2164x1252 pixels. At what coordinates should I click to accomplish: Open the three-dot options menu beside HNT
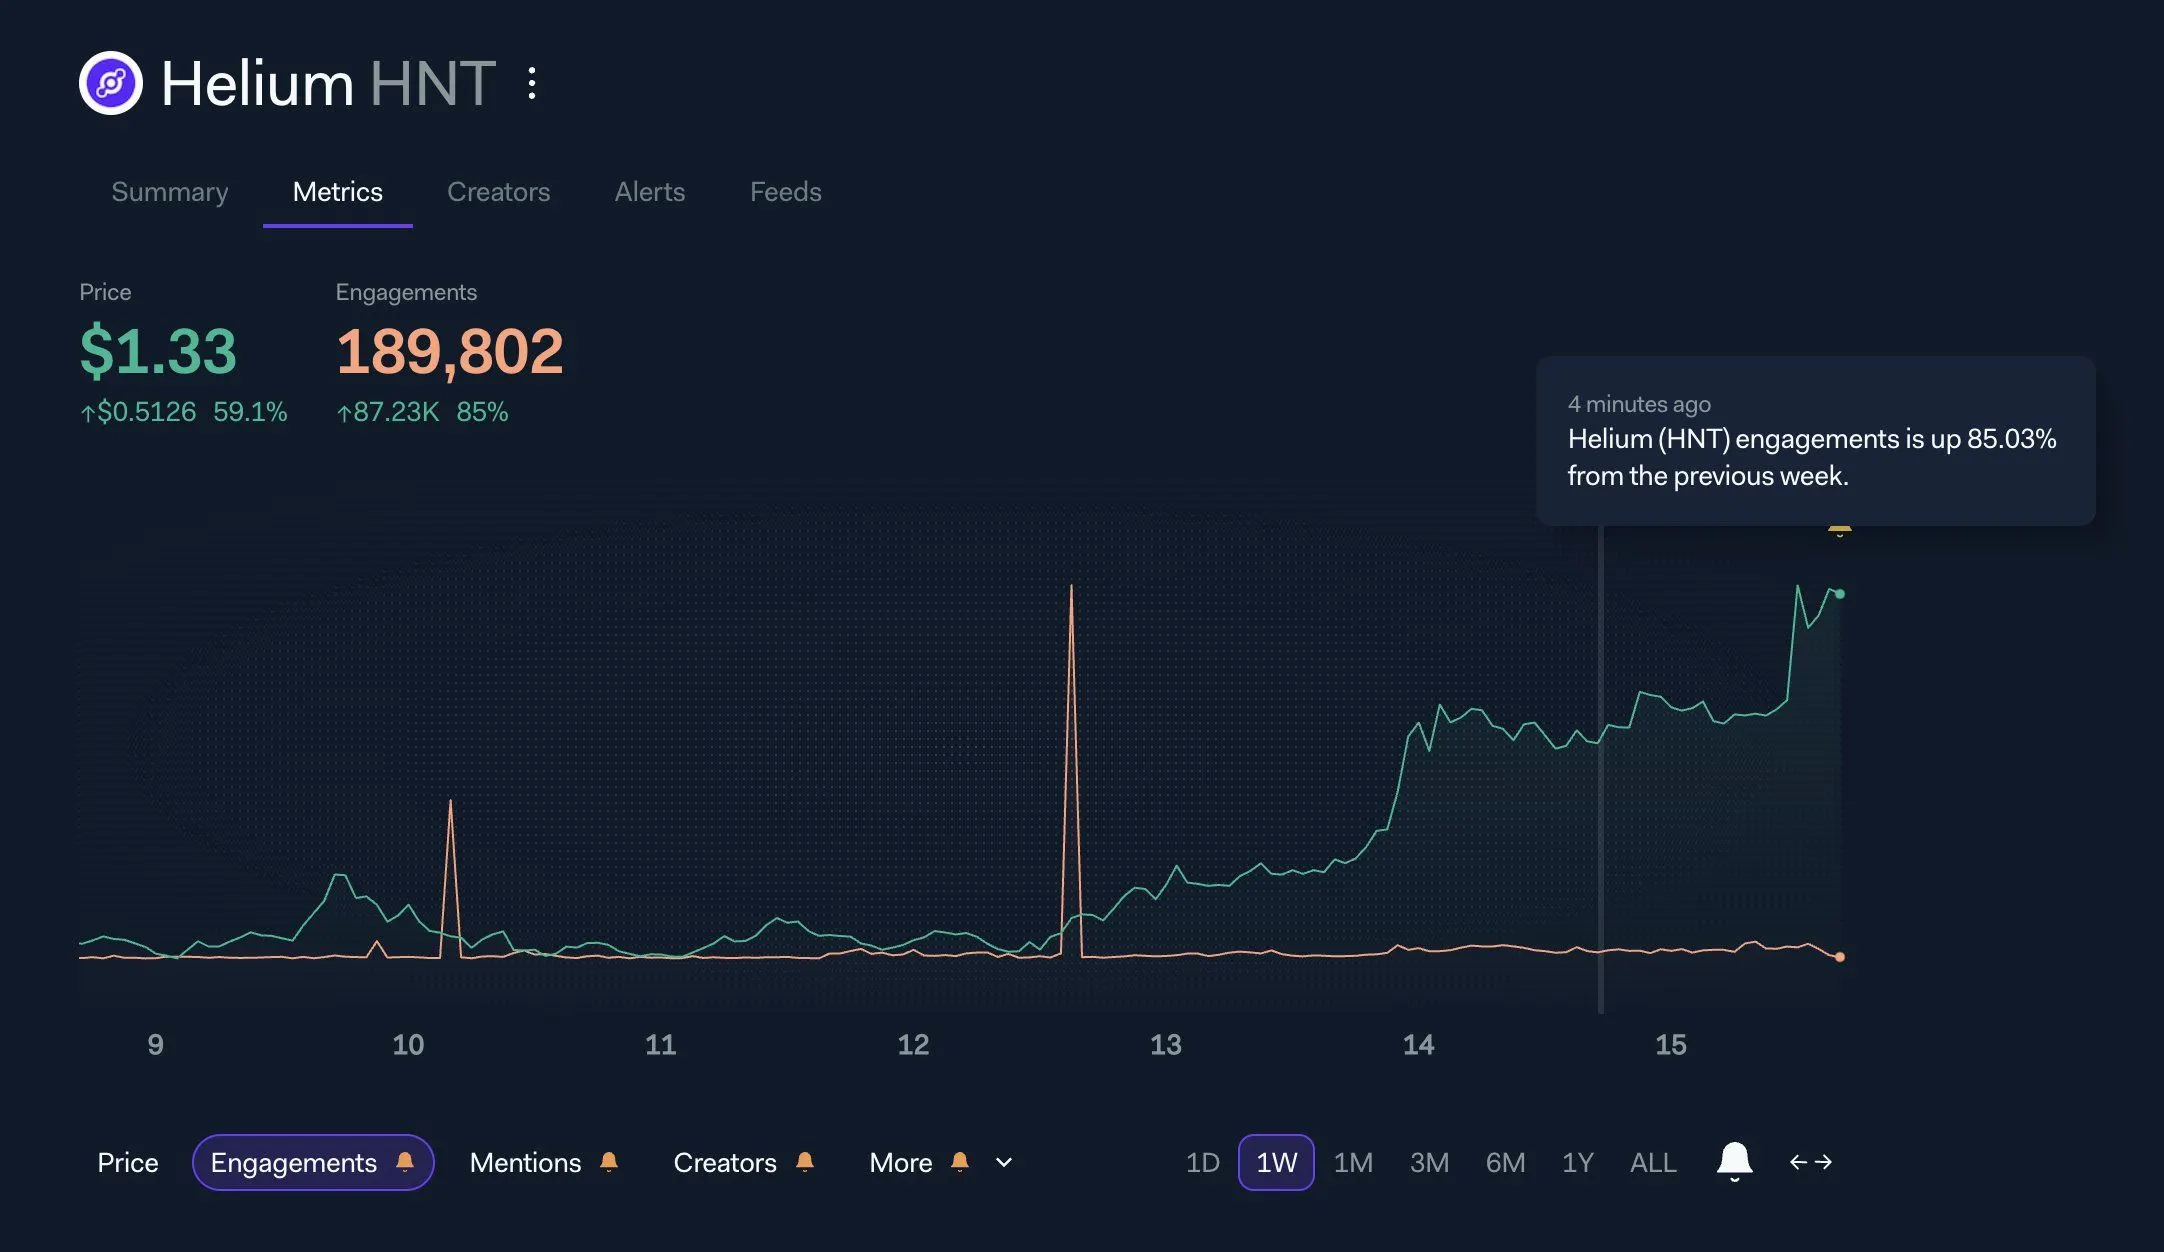click(531, 83)
